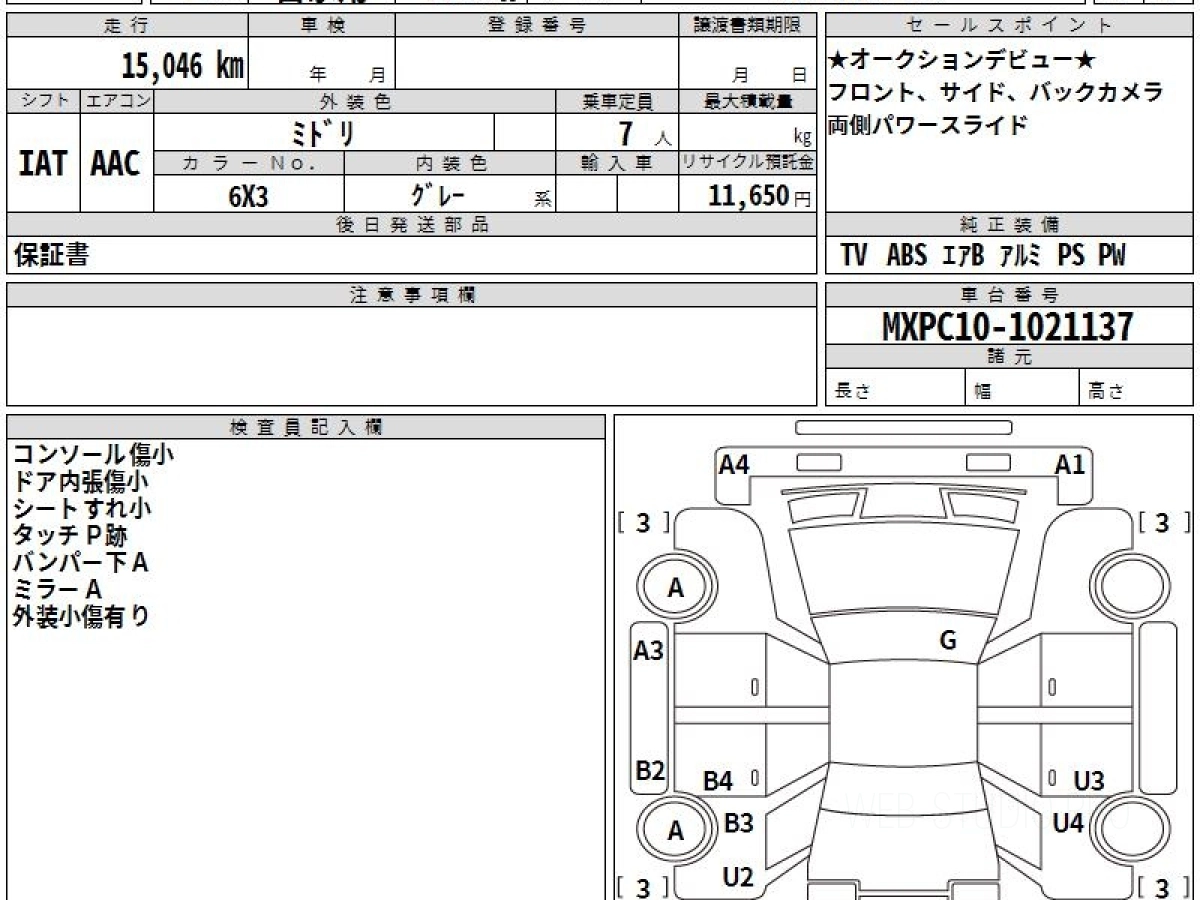The height and width of the screenshot is (900, 1200).
Task: Click the G mark on the windshield
Action: pos(948,641)
